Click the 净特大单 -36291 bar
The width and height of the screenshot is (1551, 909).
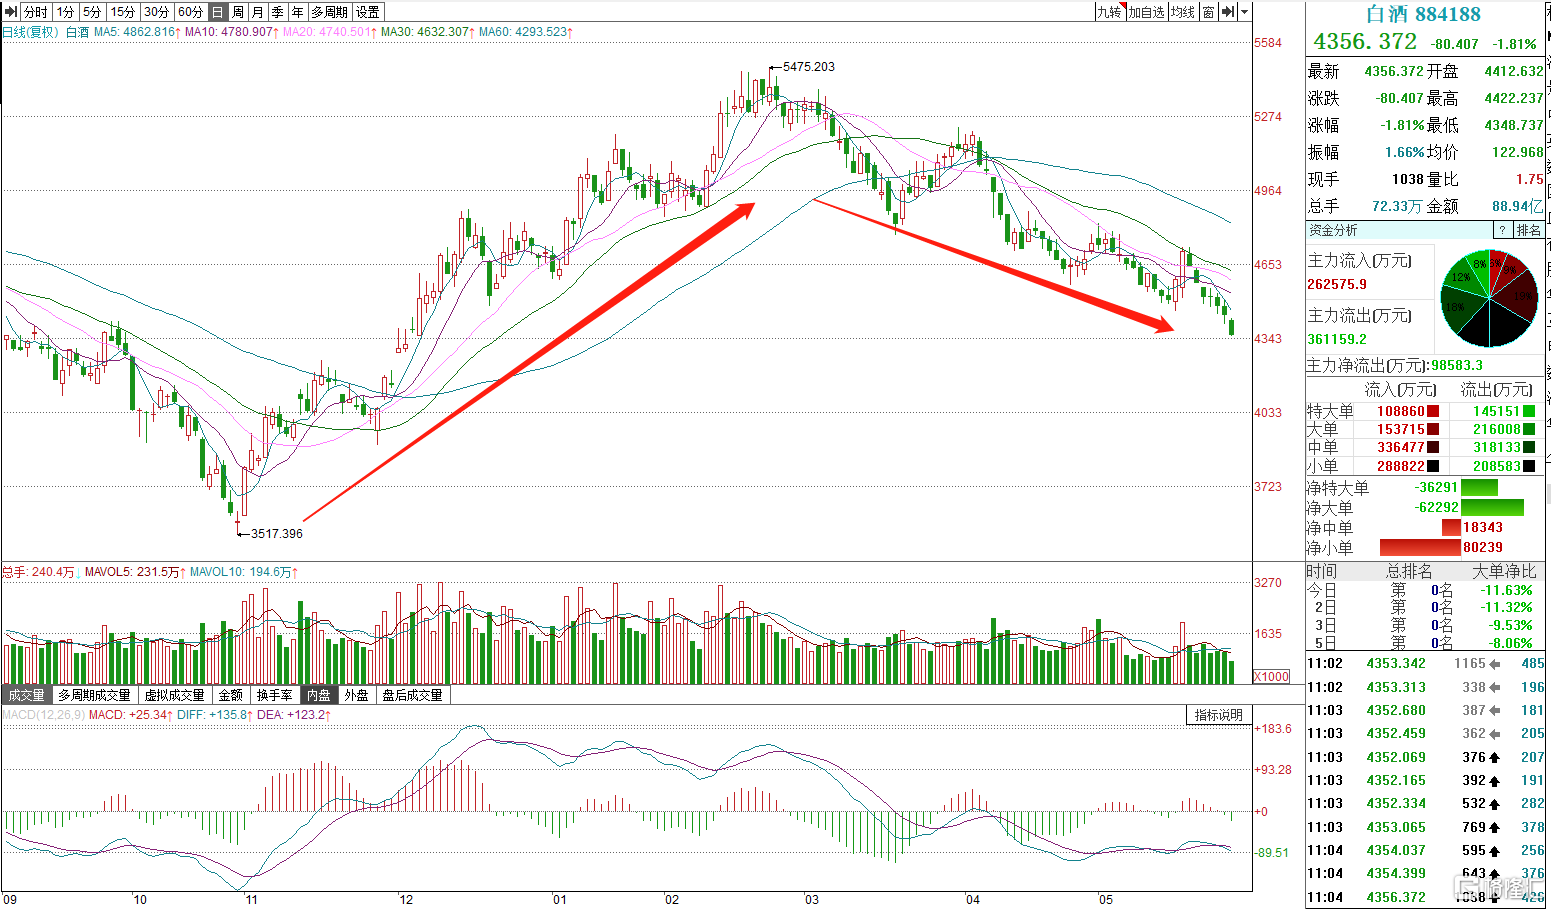click(x=1479, y=487)
